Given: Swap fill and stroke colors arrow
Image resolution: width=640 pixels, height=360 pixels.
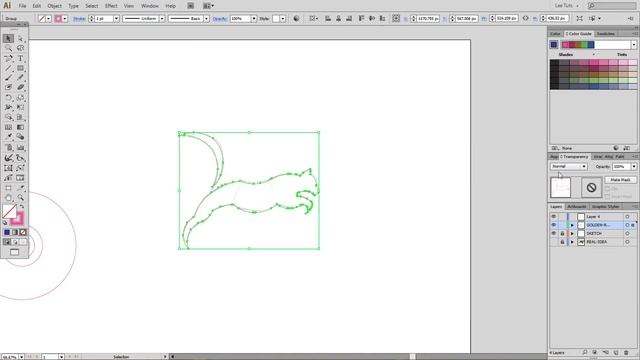Looking at the screenshot, I should [x=22, y=207].
